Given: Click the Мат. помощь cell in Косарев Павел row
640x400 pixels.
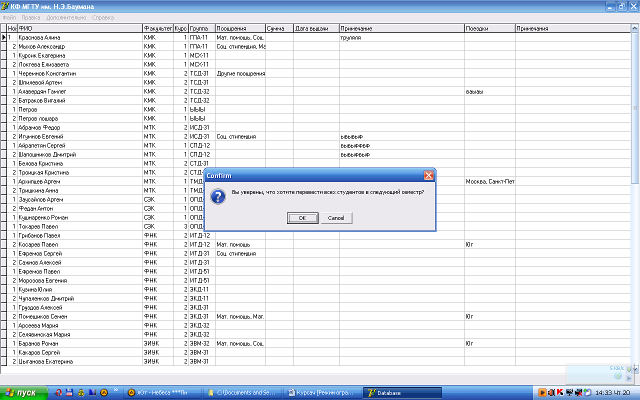Looking at the screenshot, I should (240, 244).
